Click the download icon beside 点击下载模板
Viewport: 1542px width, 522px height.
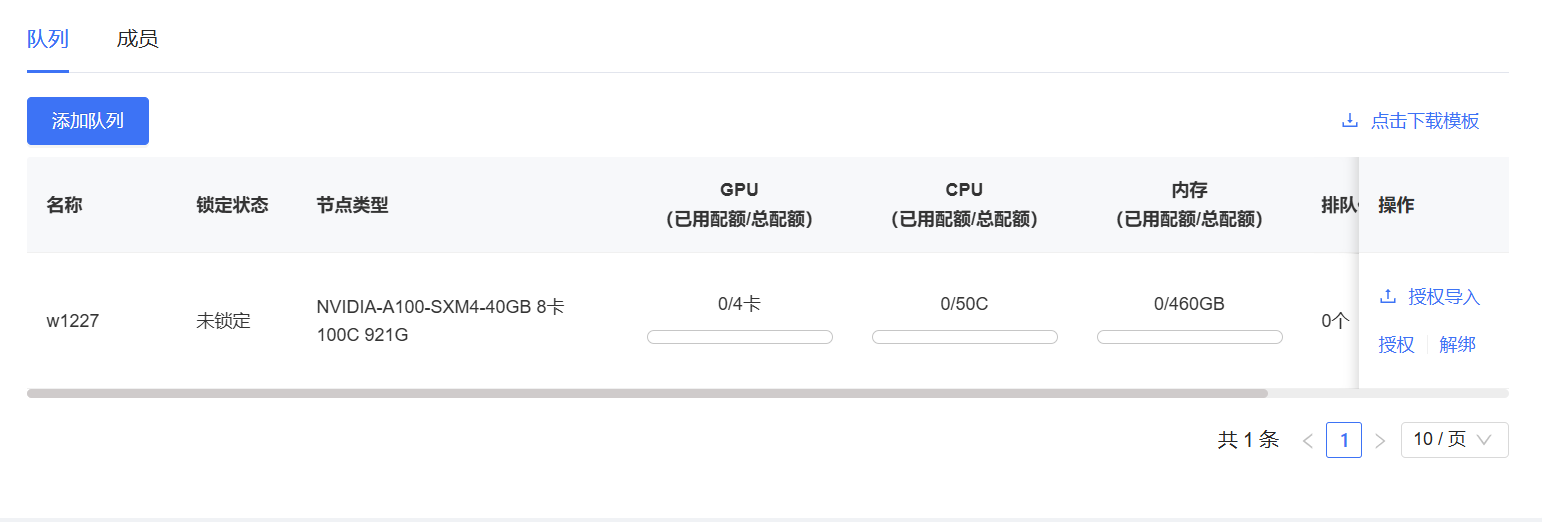[1350, 121]
